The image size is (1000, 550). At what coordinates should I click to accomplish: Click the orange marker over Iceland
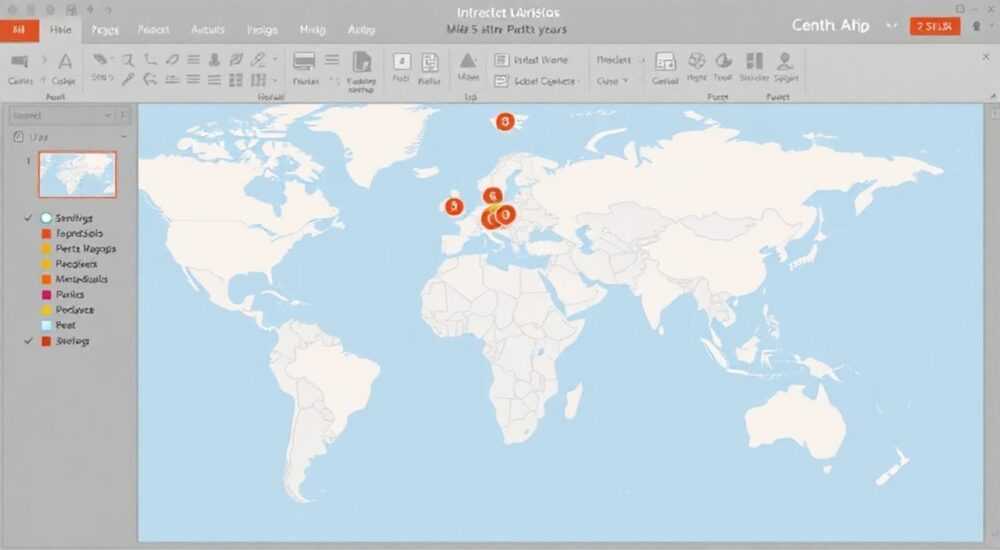point(505,122)
